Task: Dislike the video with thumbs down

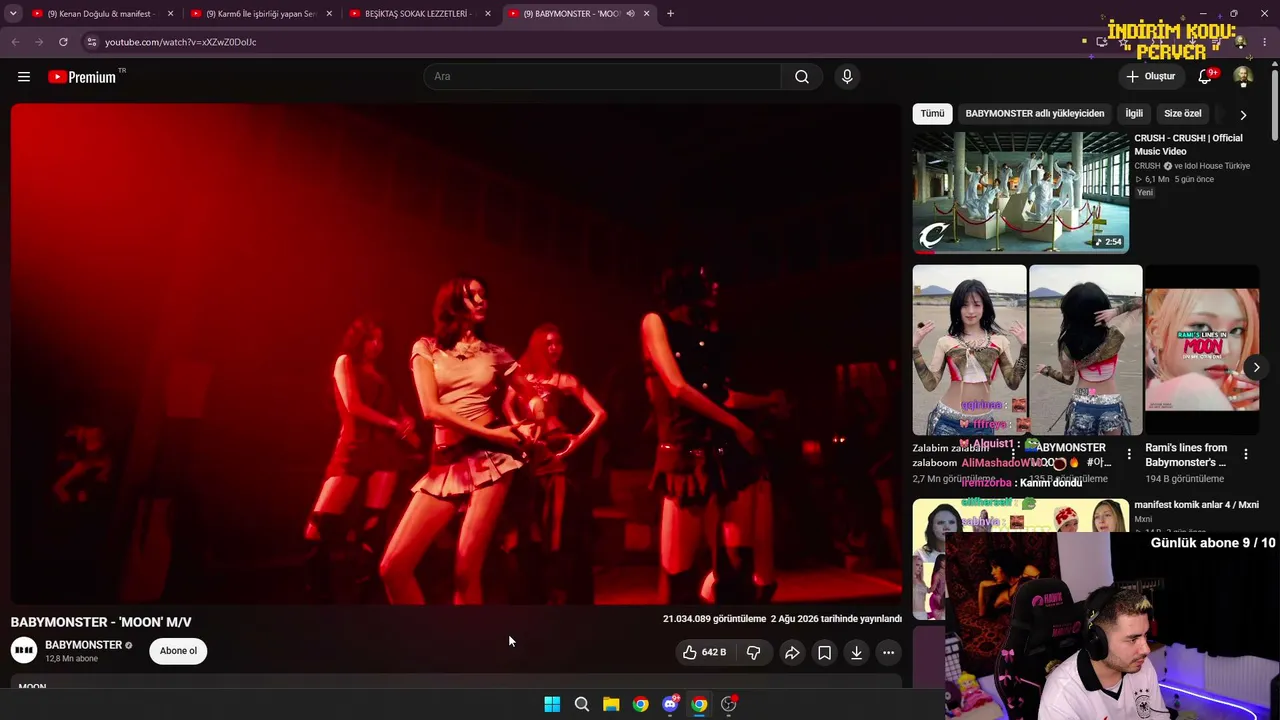Action: [x=754, y=653]
